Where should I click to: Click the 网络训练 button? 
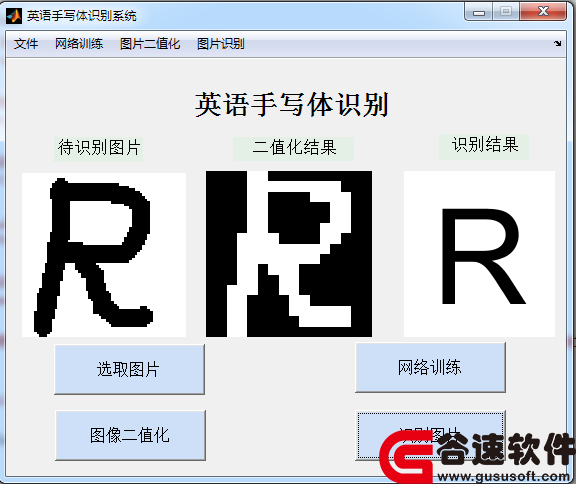click(x=430, y=367)
